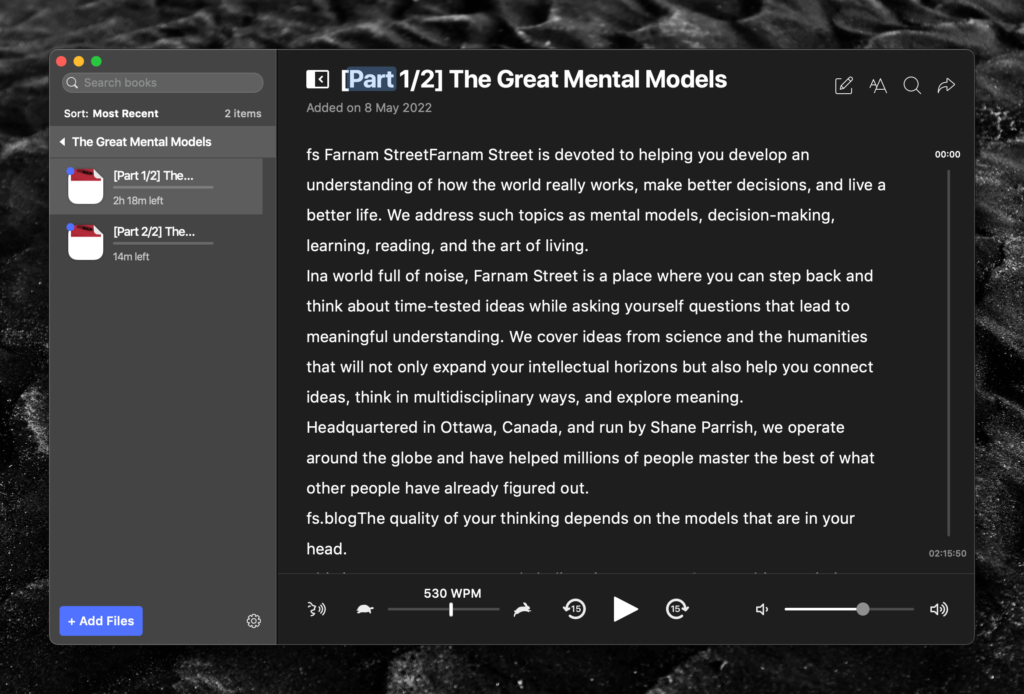Raise volume with the loud speaker icon
The height and width of the screenshot is (694, 1024).
tap(939, 609)
